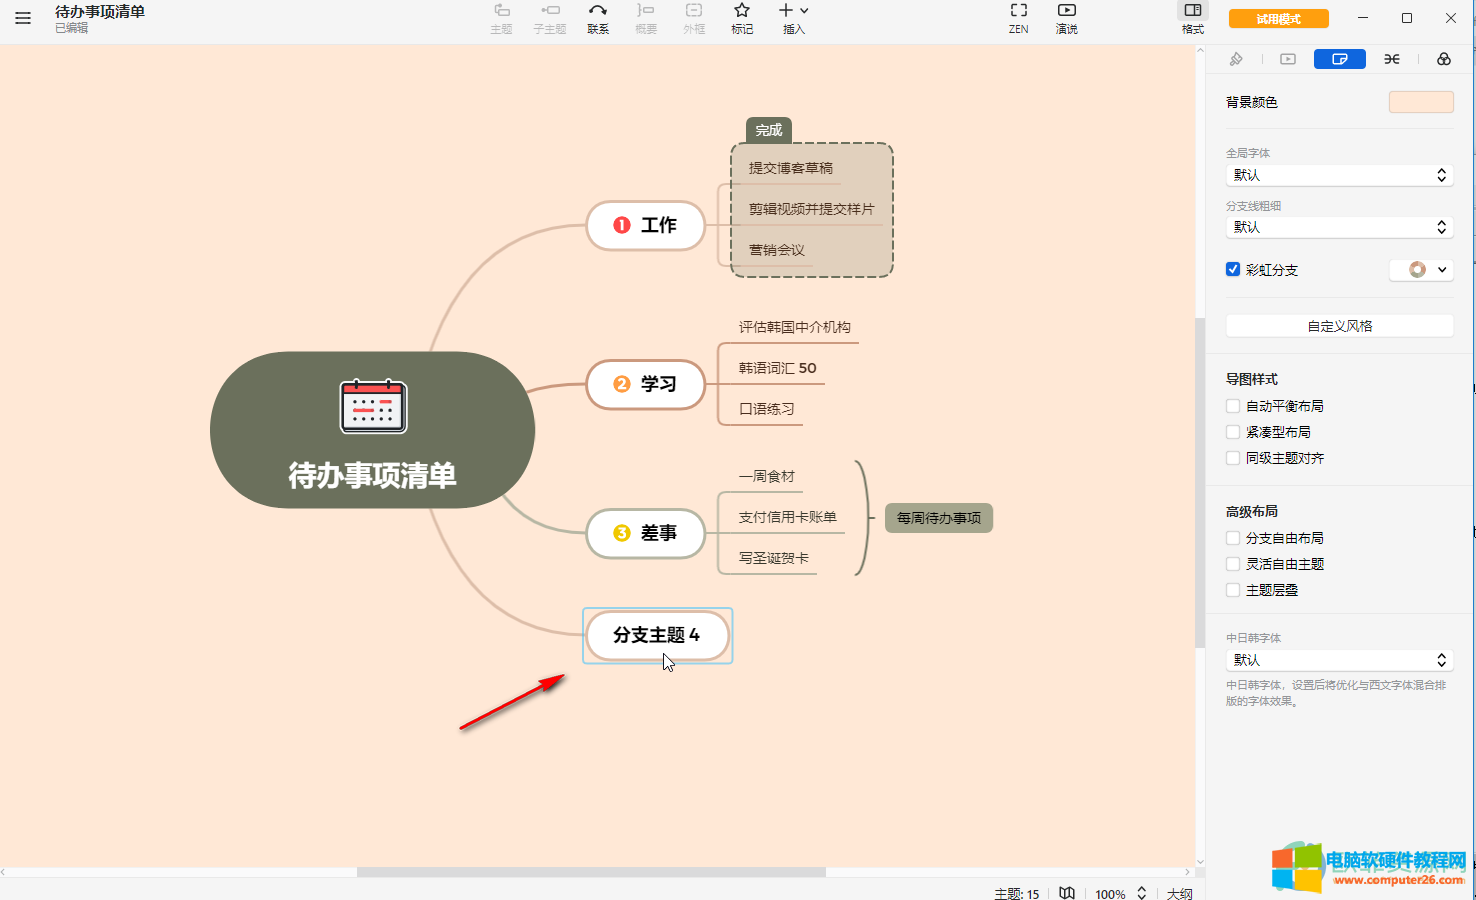Pick the 背景颜色 background color swatch
Image resolution: width=1476 pixels, height=900 pixels.
click(1421, 102)
